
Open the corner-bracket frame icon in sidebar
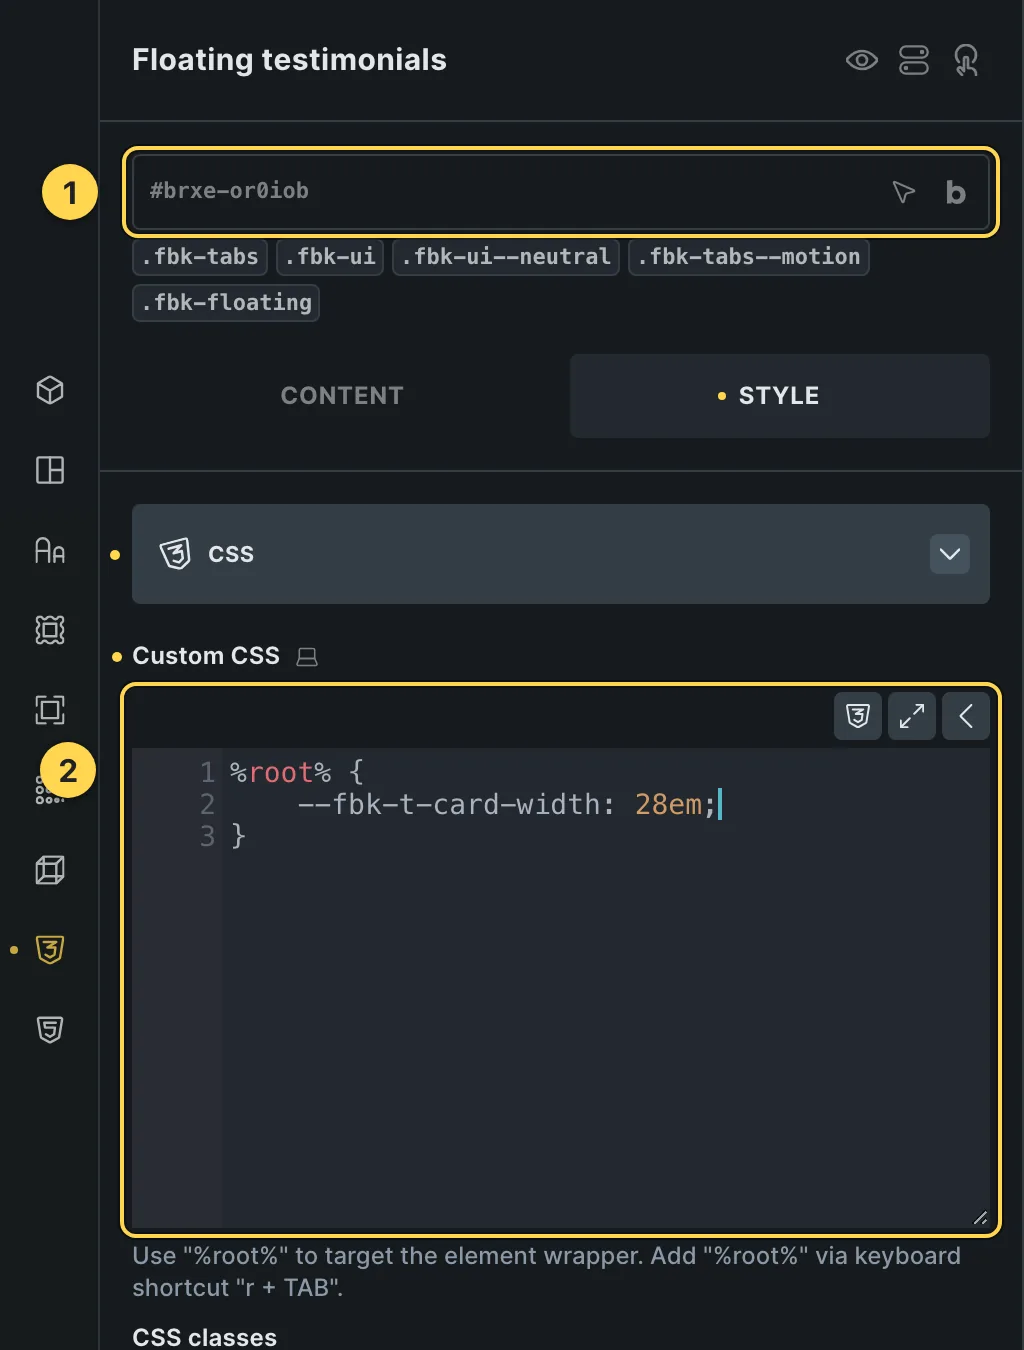coord(50,710)
